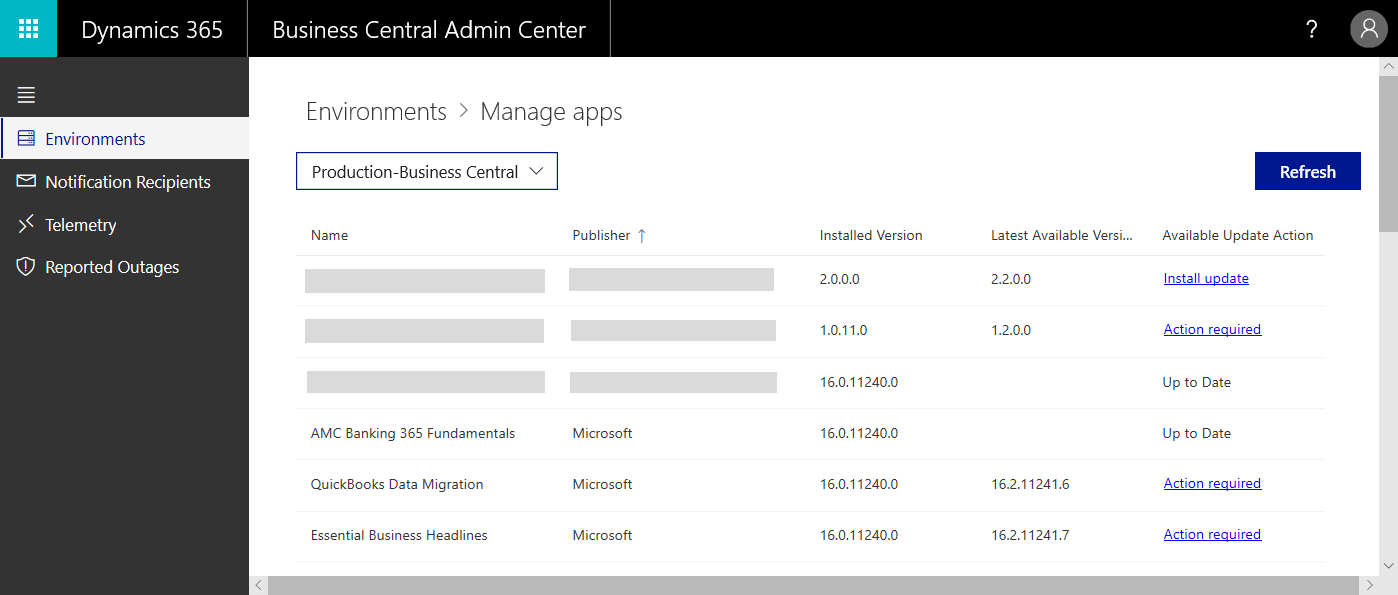This screenshot has width=1398, height=595.
Task: Click the Refresh button
Action: 1307,171
